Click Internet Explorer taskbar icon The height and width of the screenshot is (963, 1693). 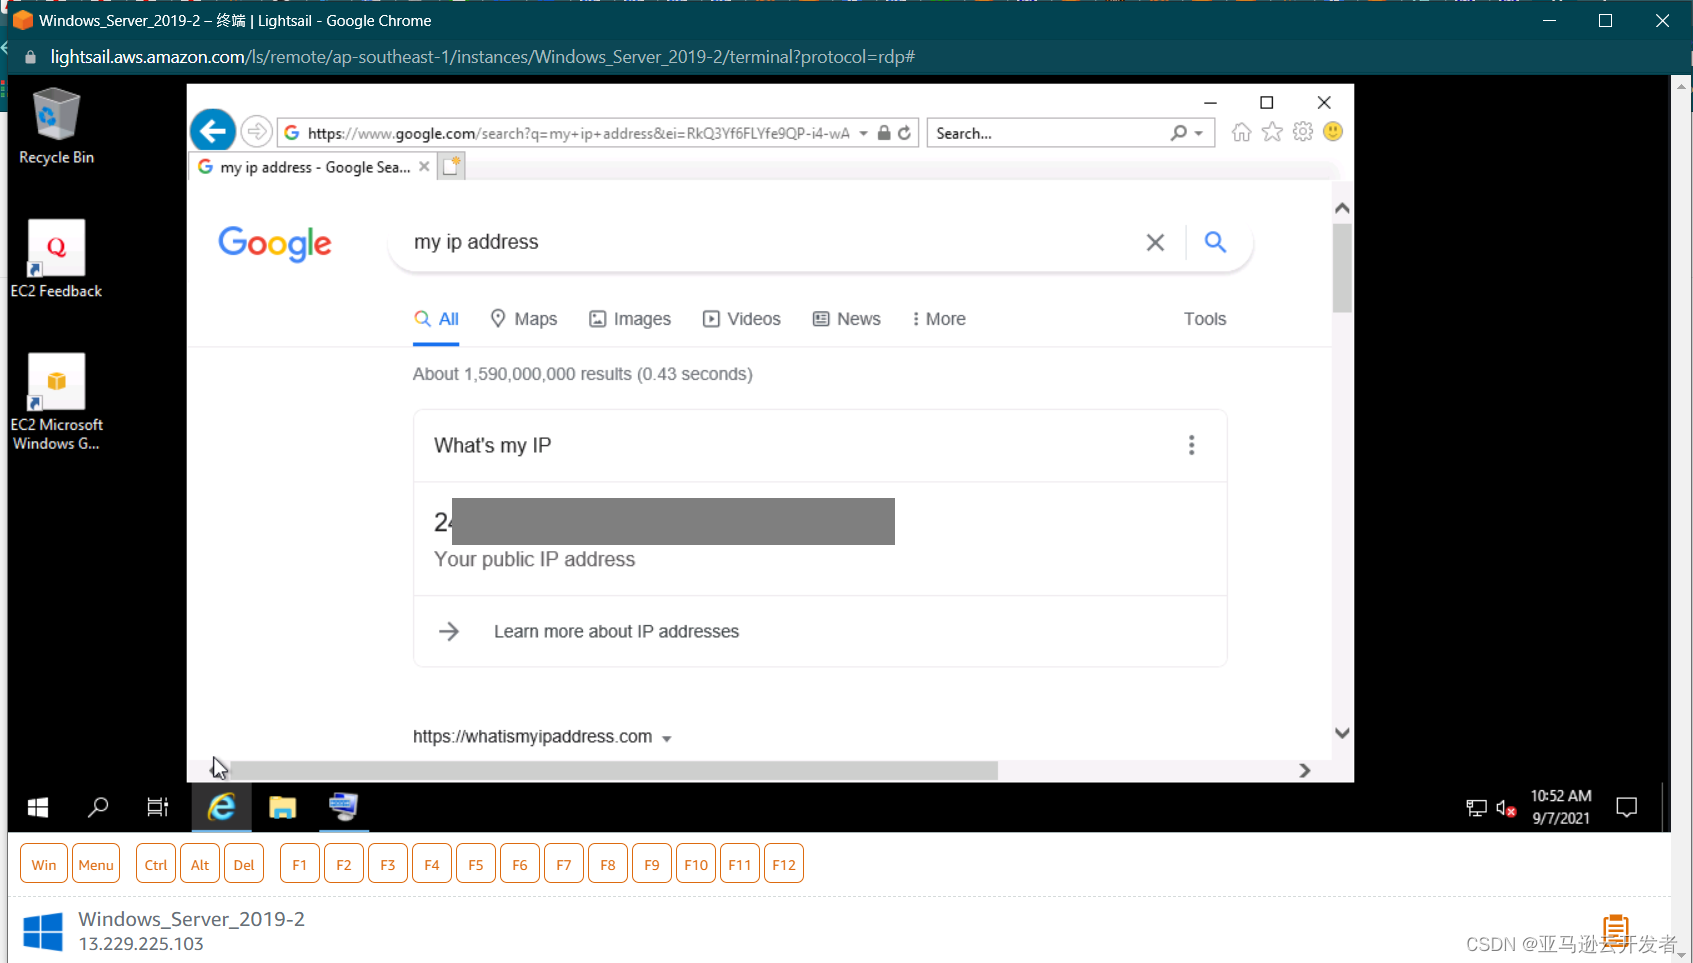[x=221, y=807]
